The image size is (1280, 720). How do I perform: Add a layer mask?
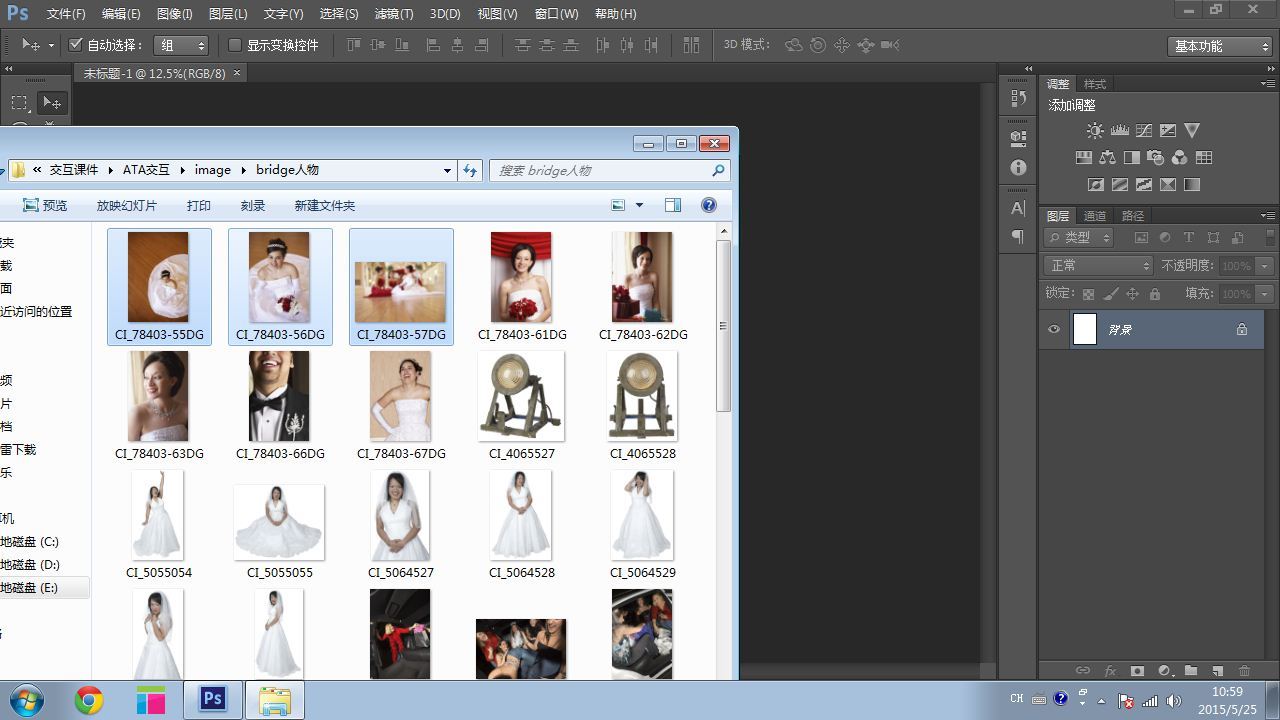point(1137,671)
